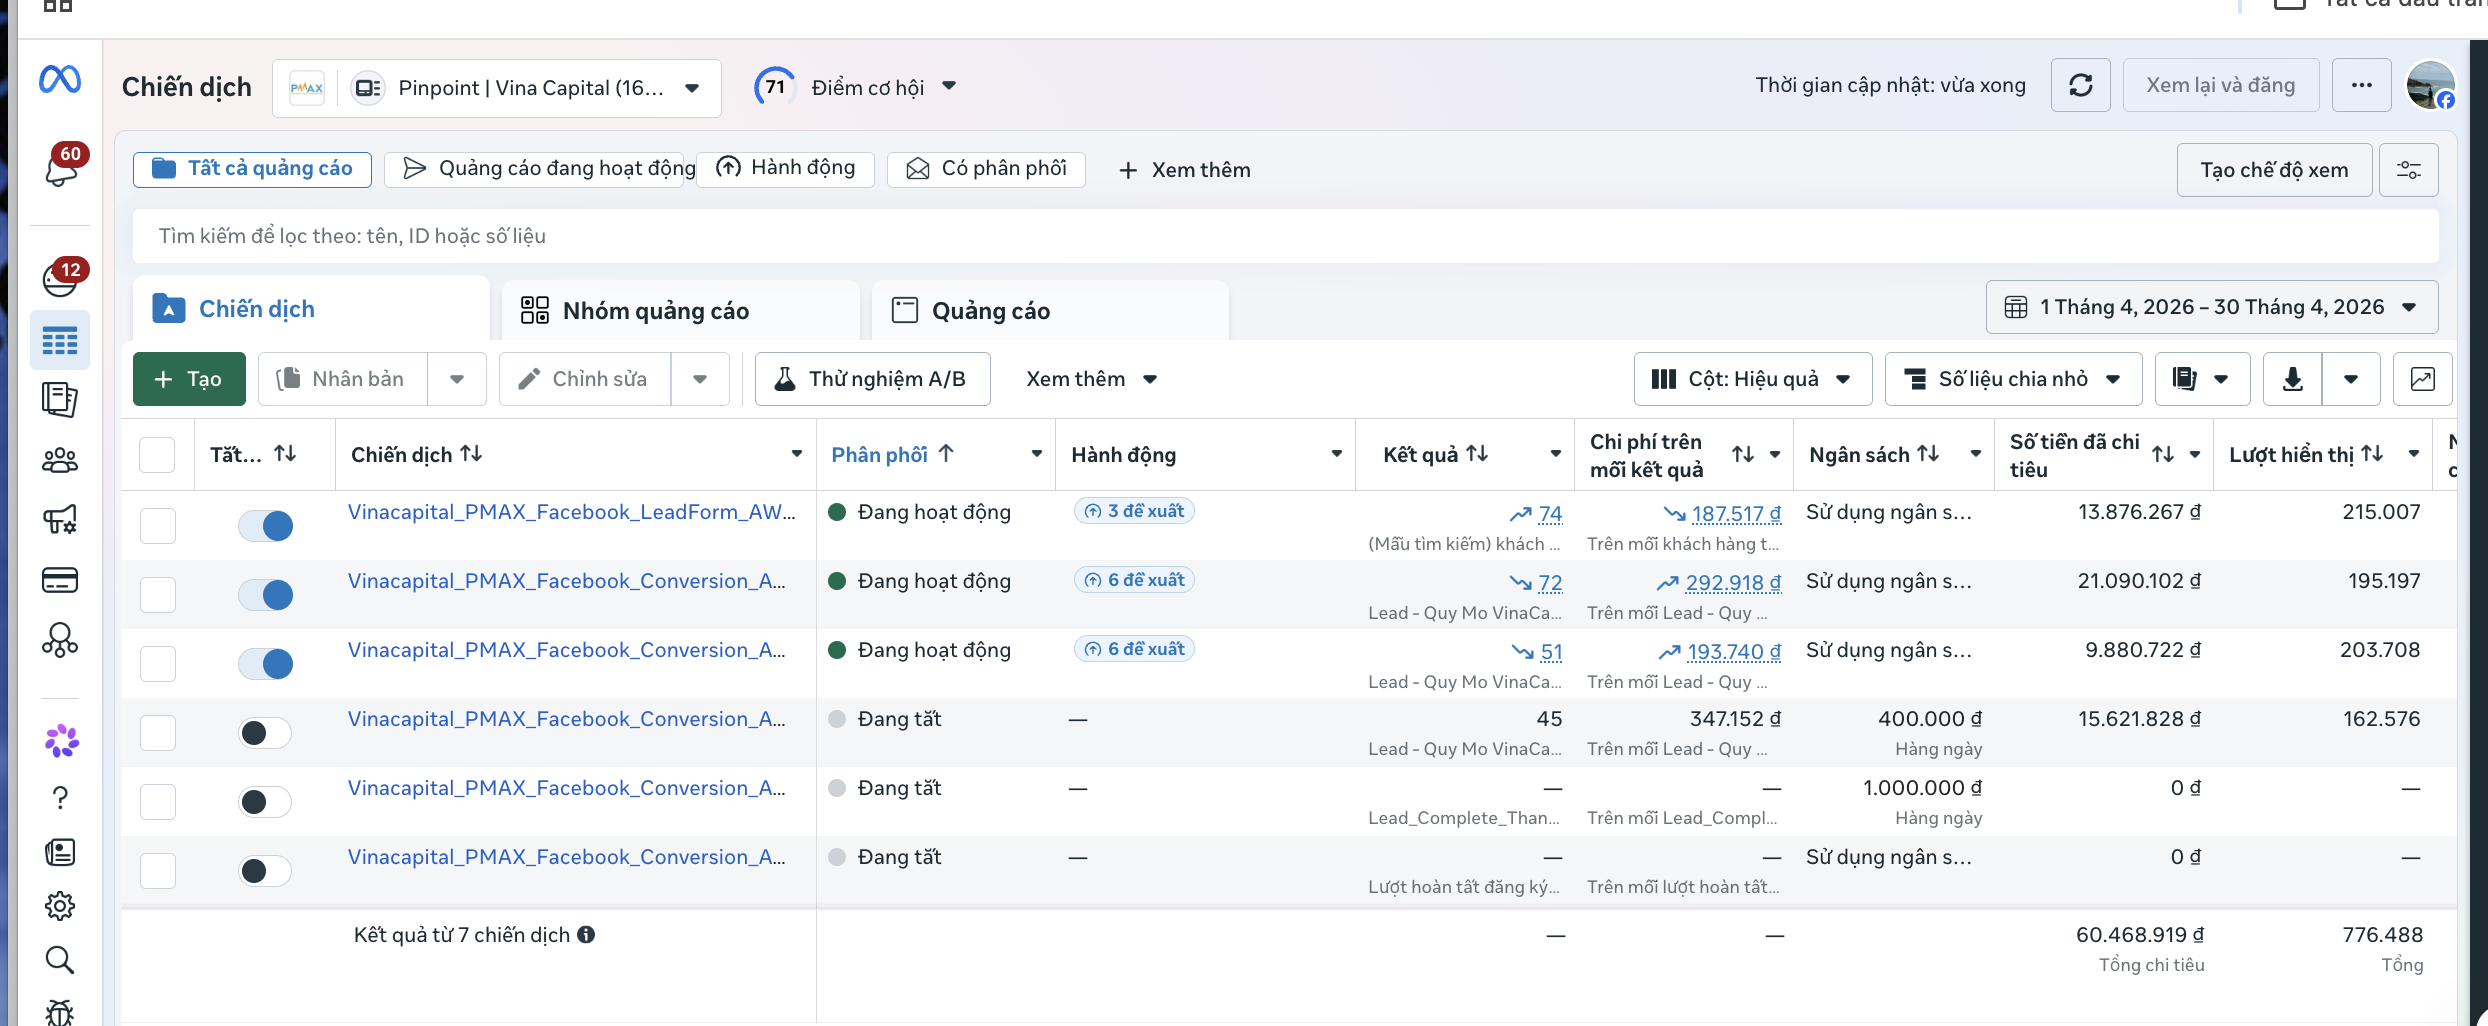This screenshot has height=1026, width=2488.
Task: Expand the toolbar Xem thêm dropdown beside Thử nghiệm A/B
Action: click(x=1091, y=379)
